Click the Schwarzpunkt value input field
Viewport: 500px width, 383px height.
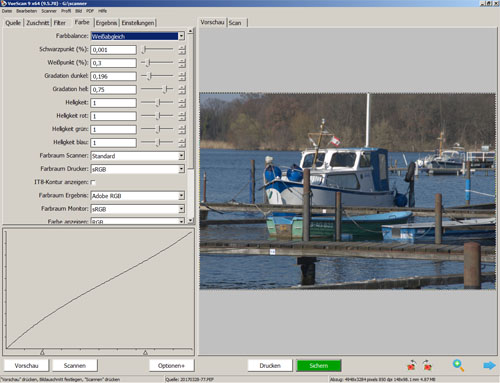coord(113,50)
